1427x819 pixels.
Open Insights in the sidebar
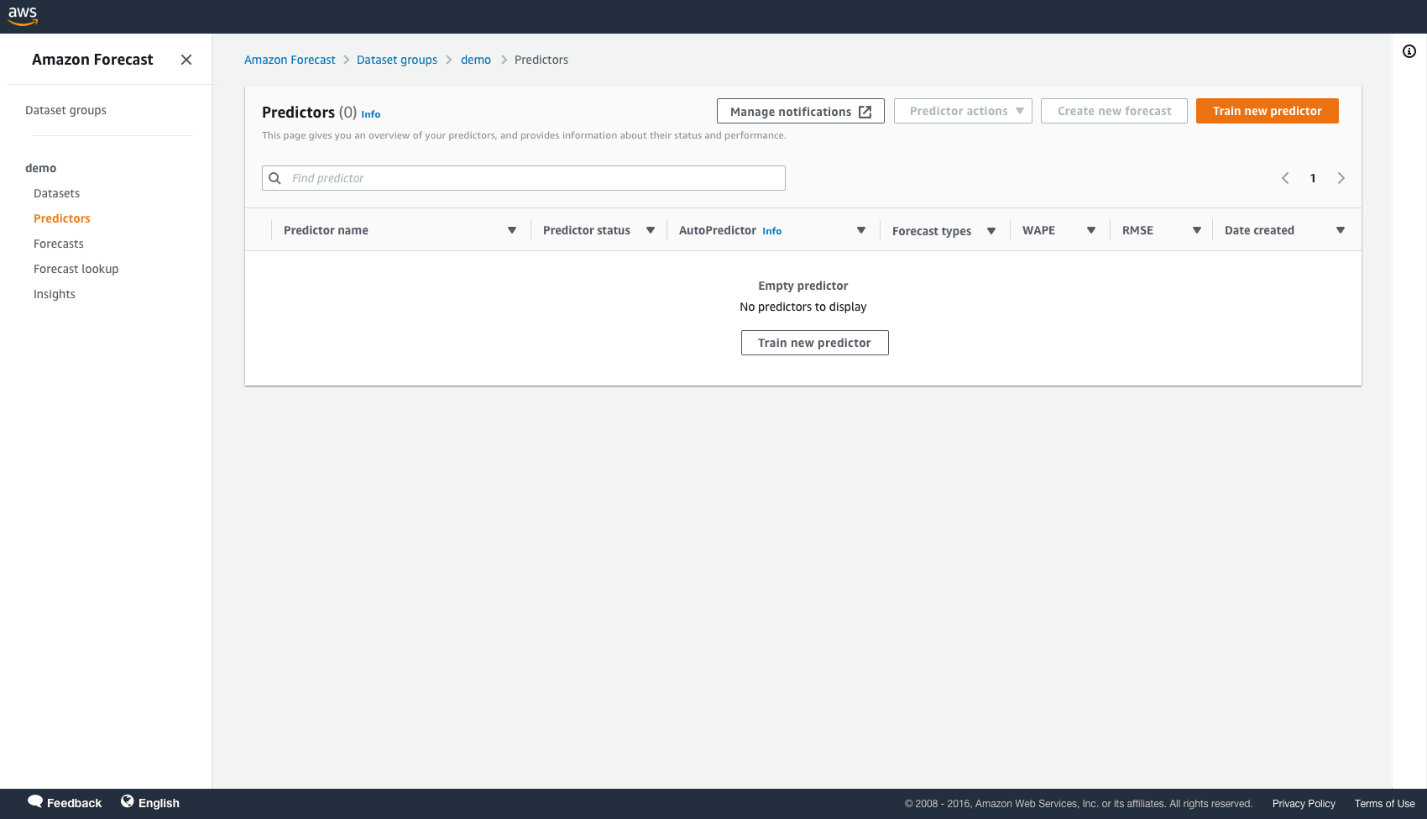[54, 294]
